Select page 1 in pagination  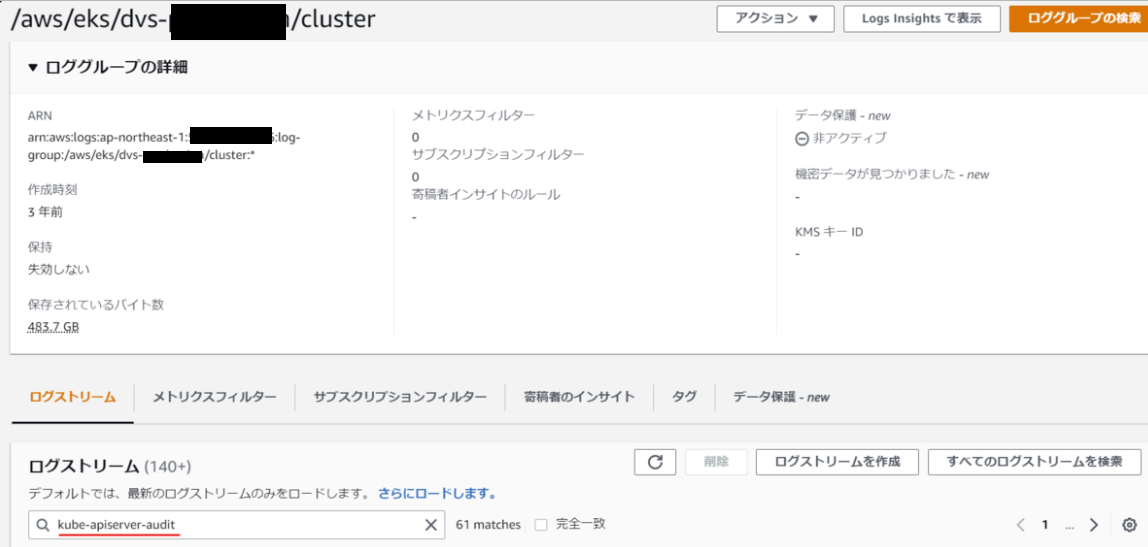coord(1046,525)
